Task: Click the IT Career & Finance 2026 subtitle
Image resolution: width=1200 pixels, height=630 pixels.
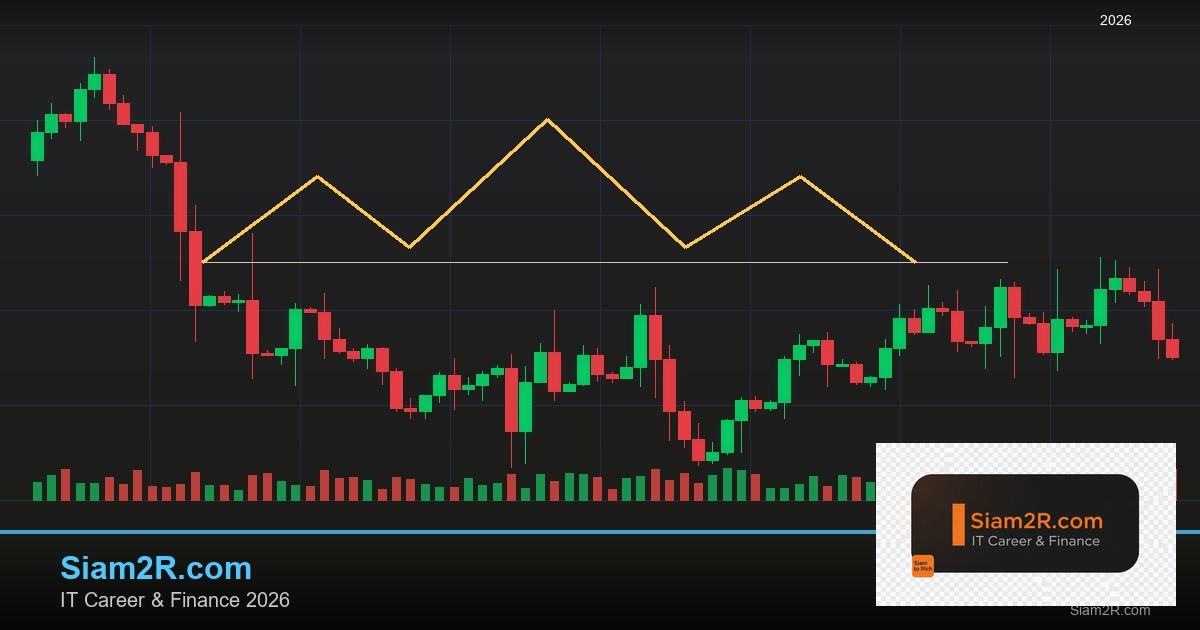Action: (x=175, y=600)
